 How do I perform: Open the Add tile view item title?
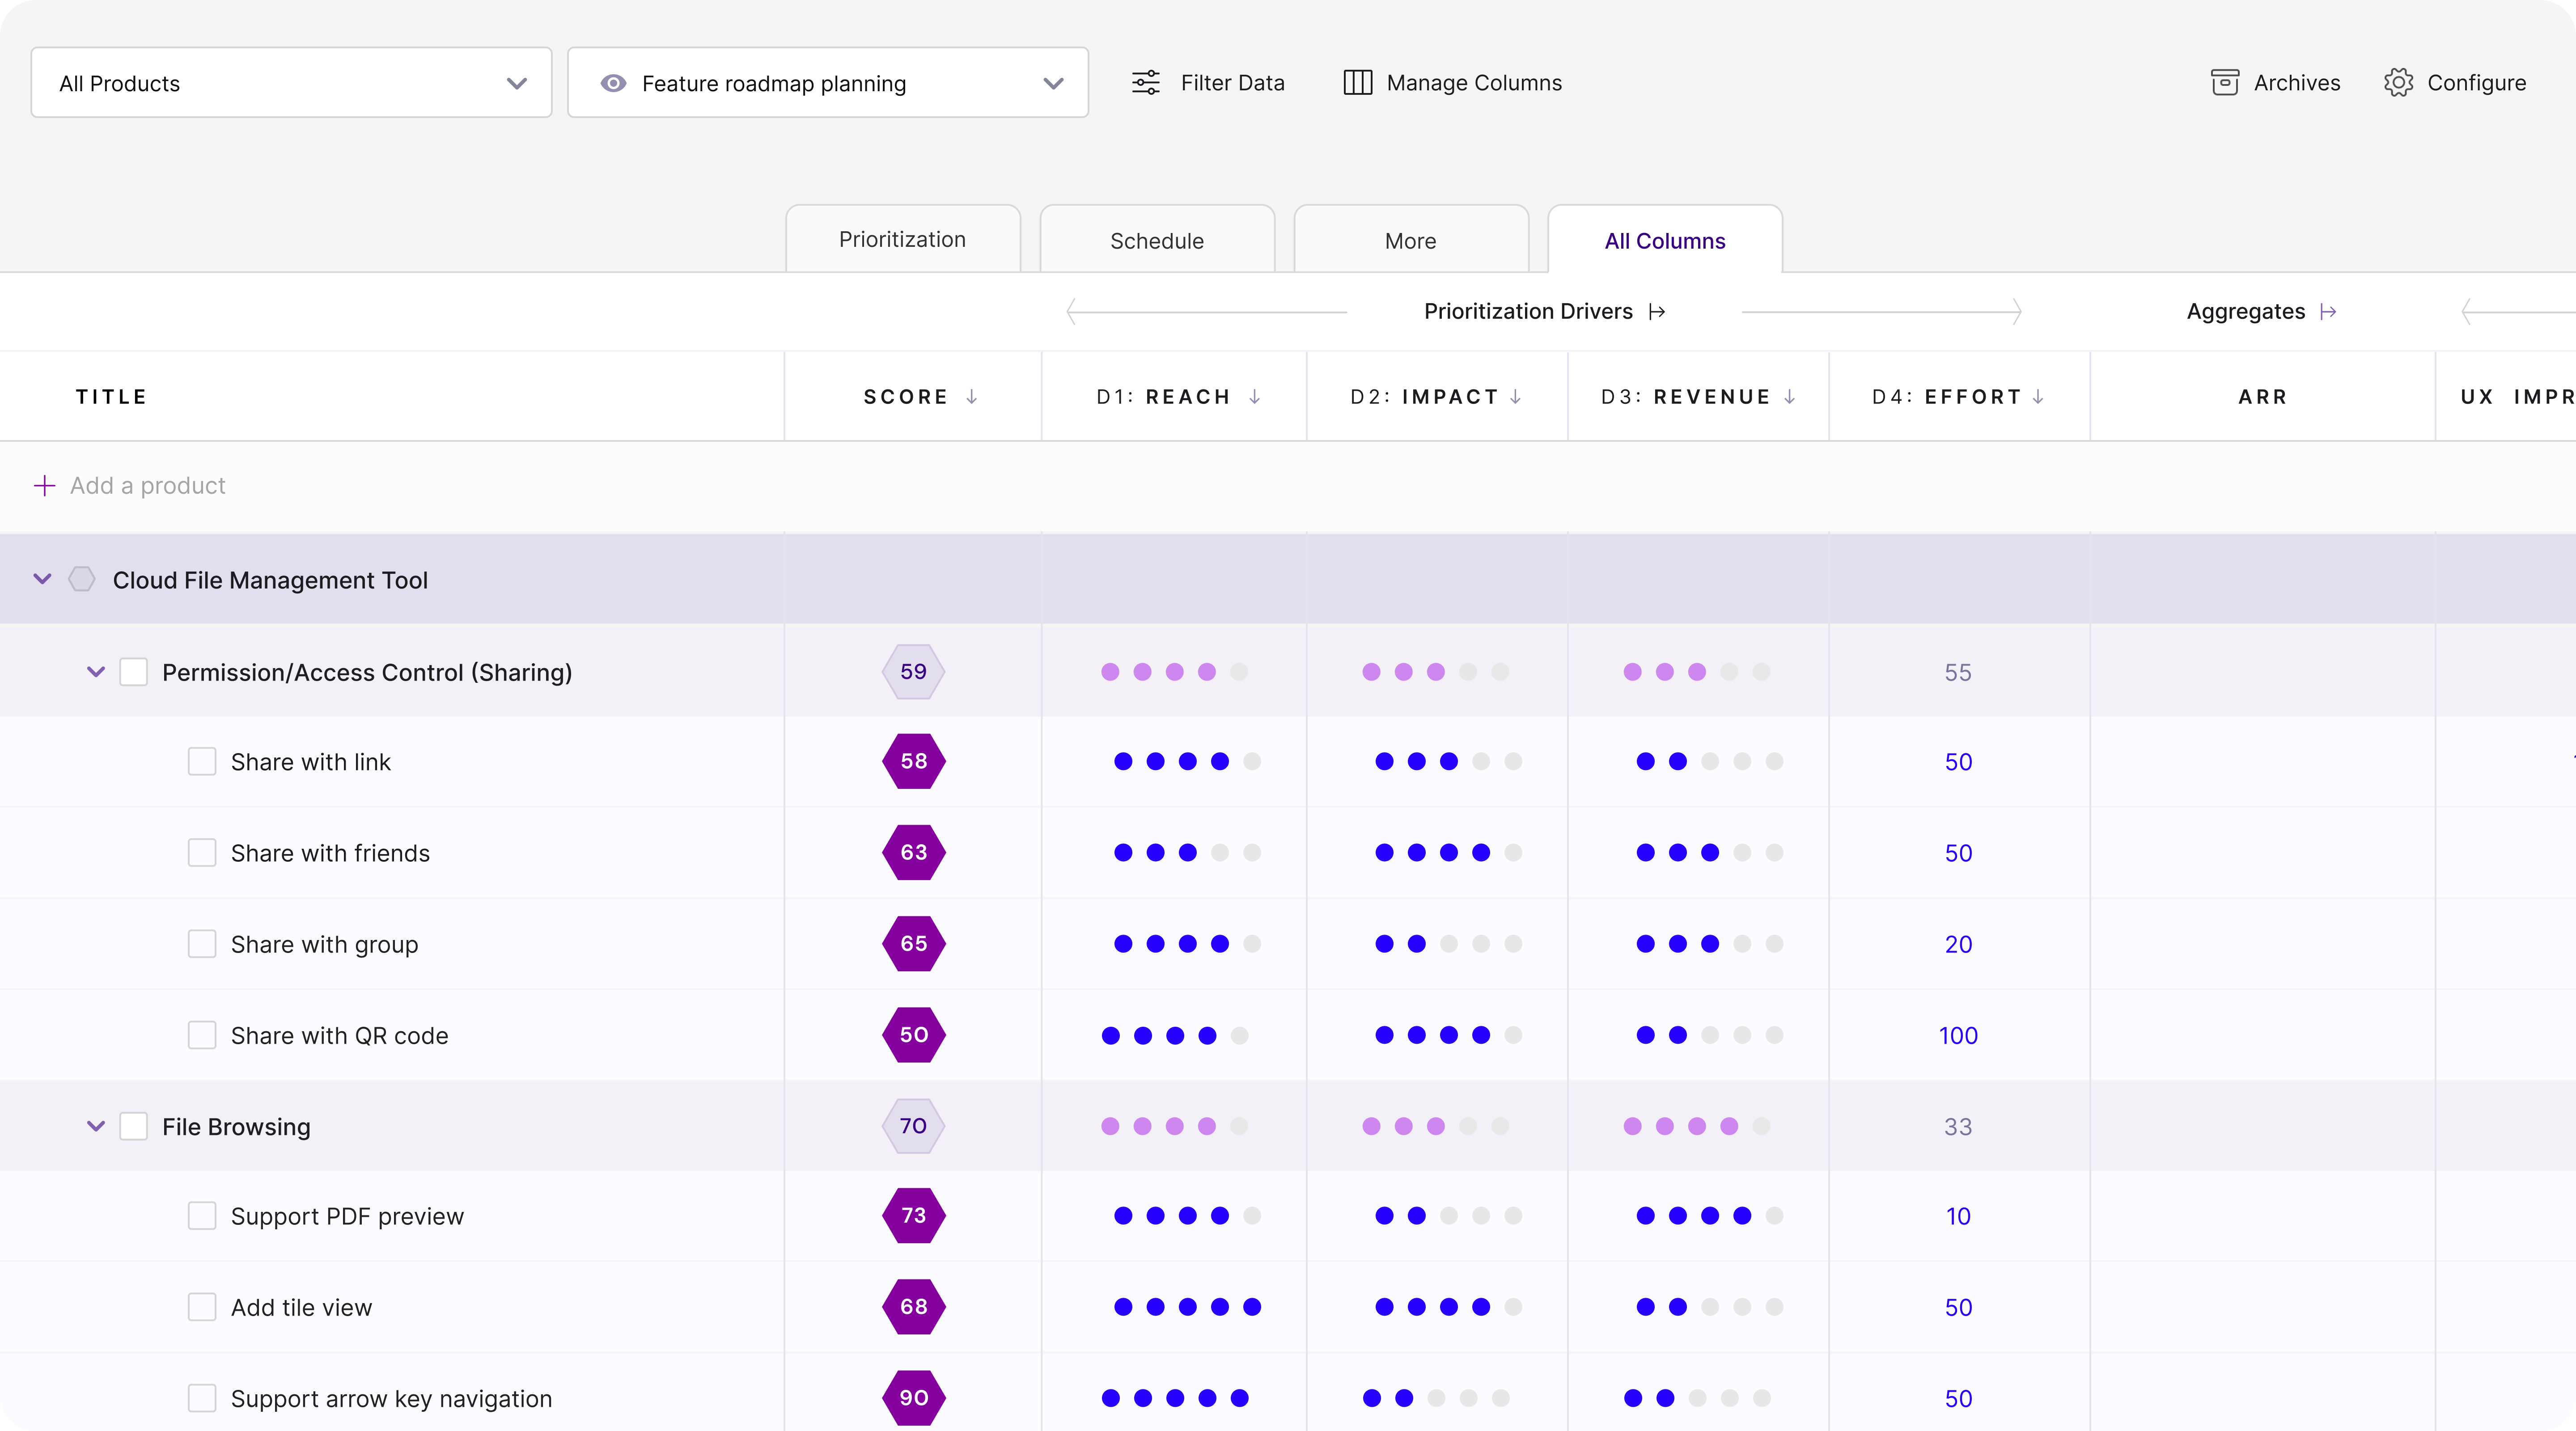point(301,1307)
